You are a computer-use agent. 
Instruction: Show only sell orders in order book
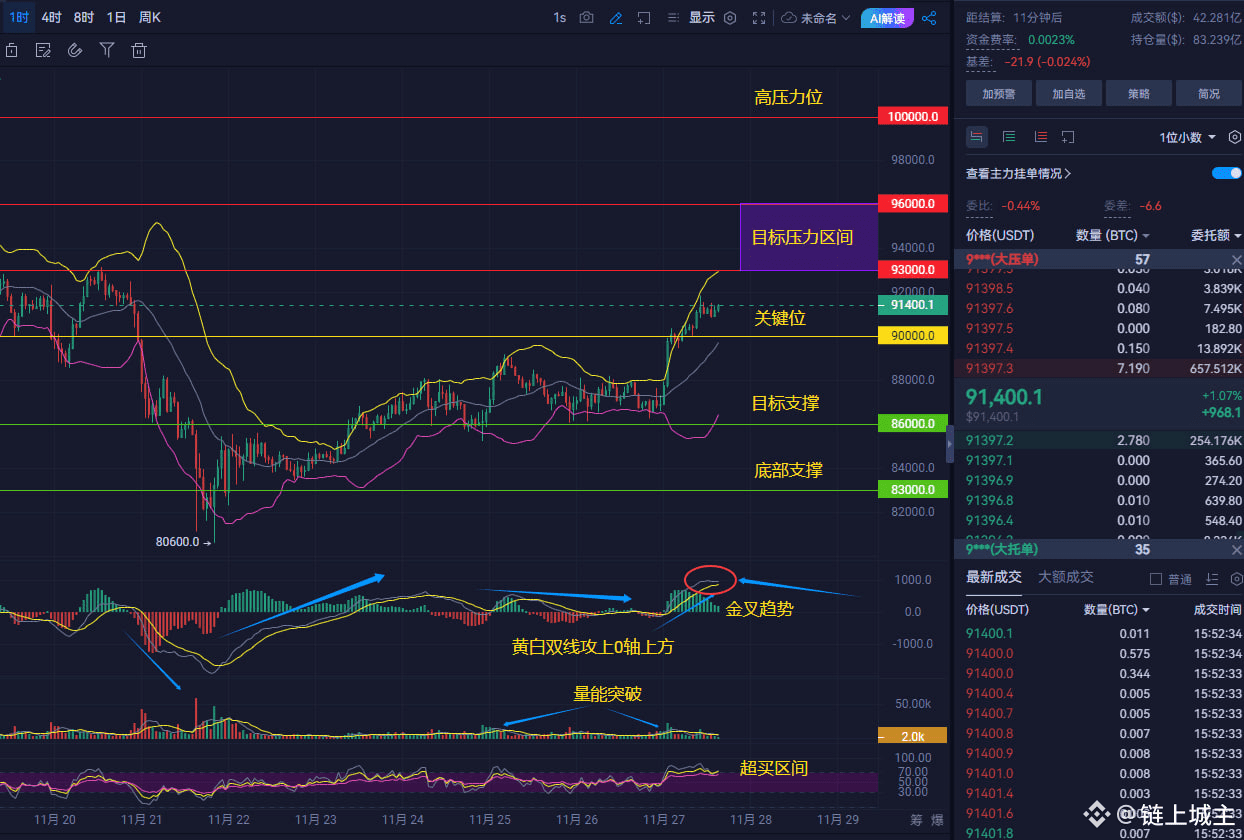[1040, 137]
